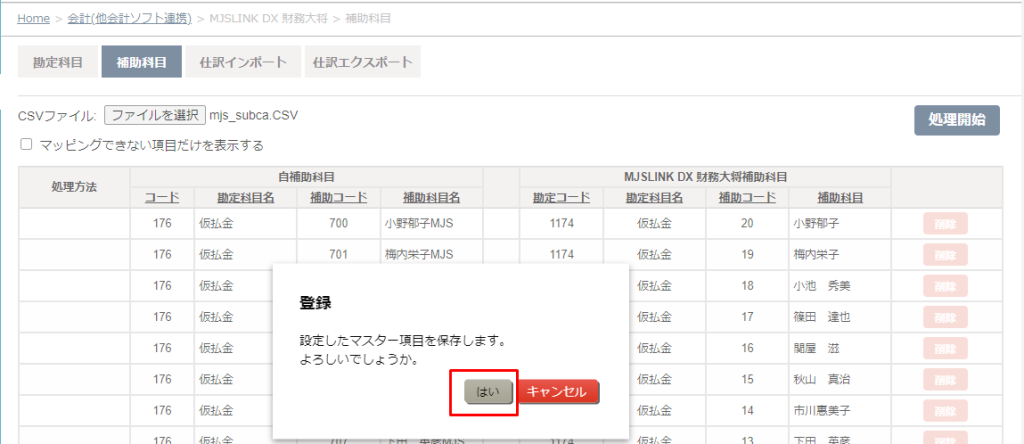The width and height of the screenshot is (1024, 444).
Task: Delete the 梅内栄子 mapping row
Action: coord(945,255)
